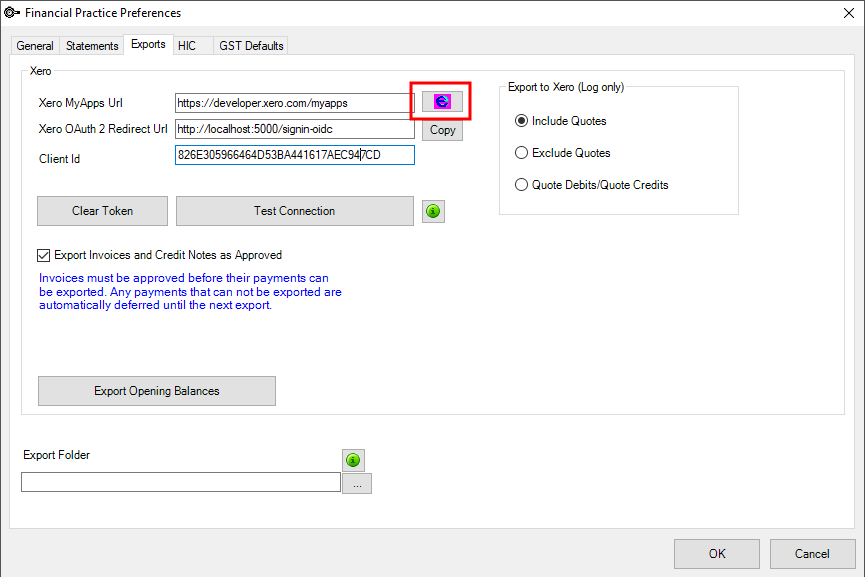Cancel the preferences dialog
The image size is (865, 577).
point(812,554)
